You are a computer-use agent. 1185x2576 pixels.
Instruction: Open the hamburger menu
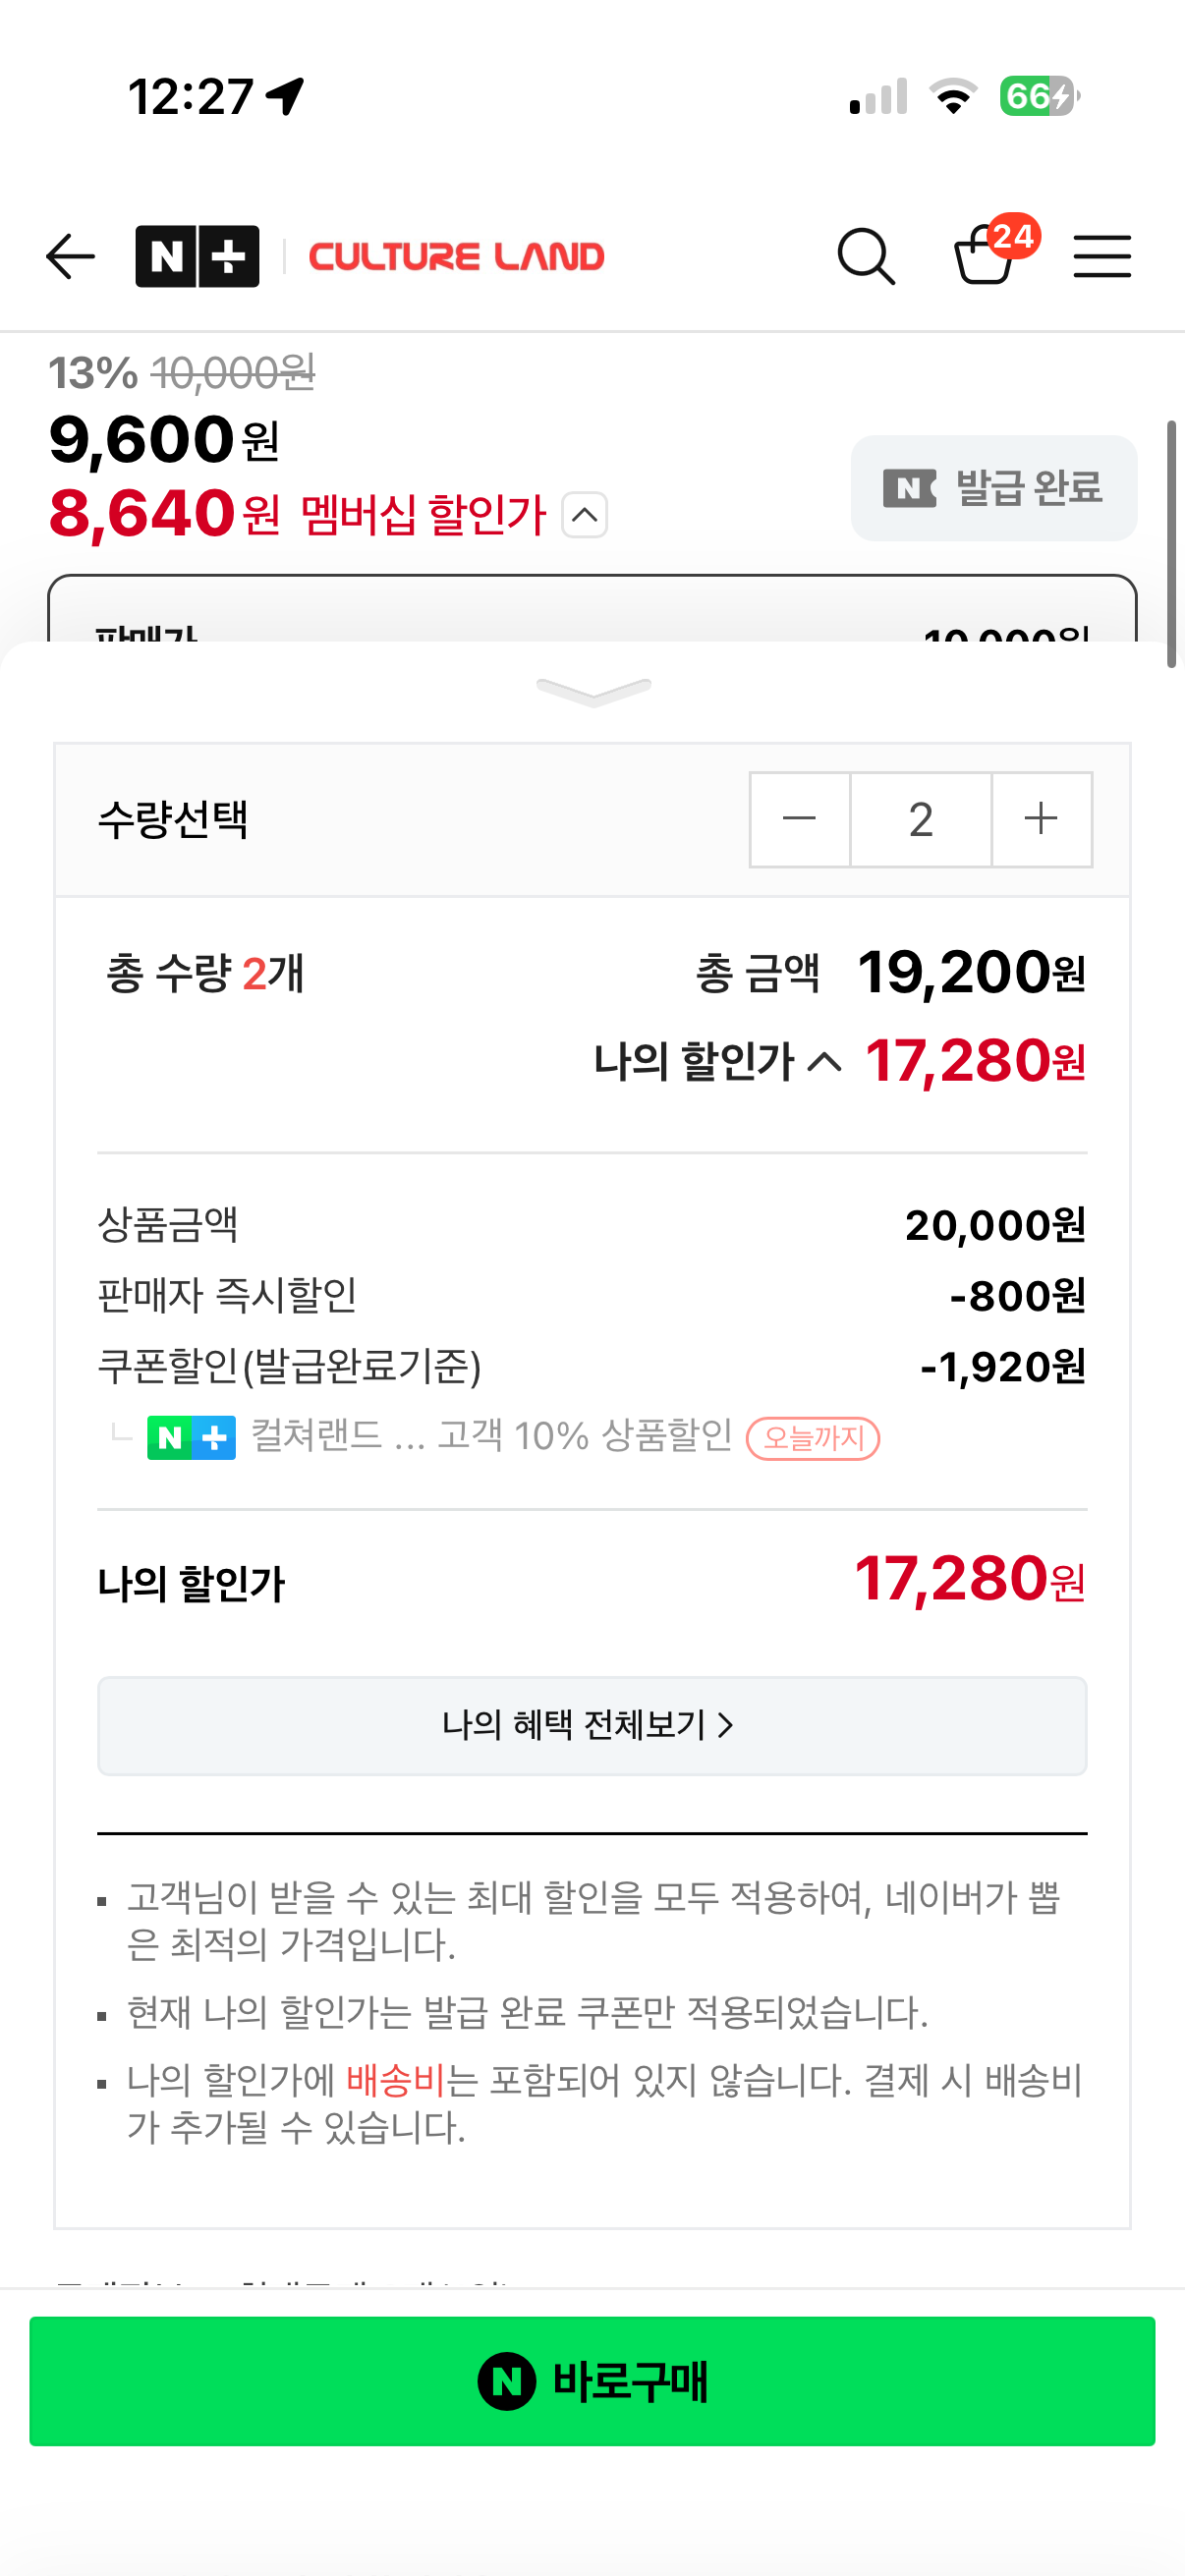[1102, 257]
